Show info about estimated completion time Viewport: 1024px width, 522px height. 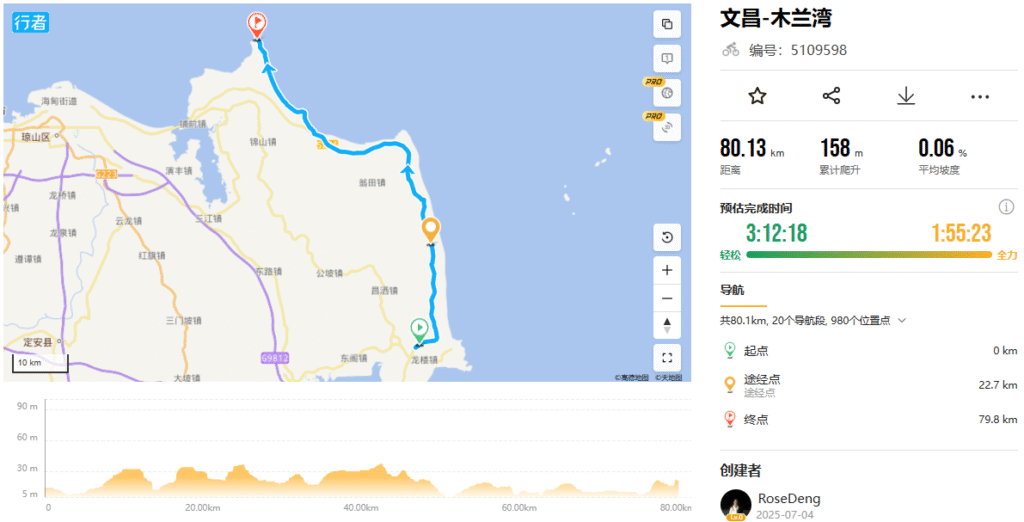pos(1006,207)
